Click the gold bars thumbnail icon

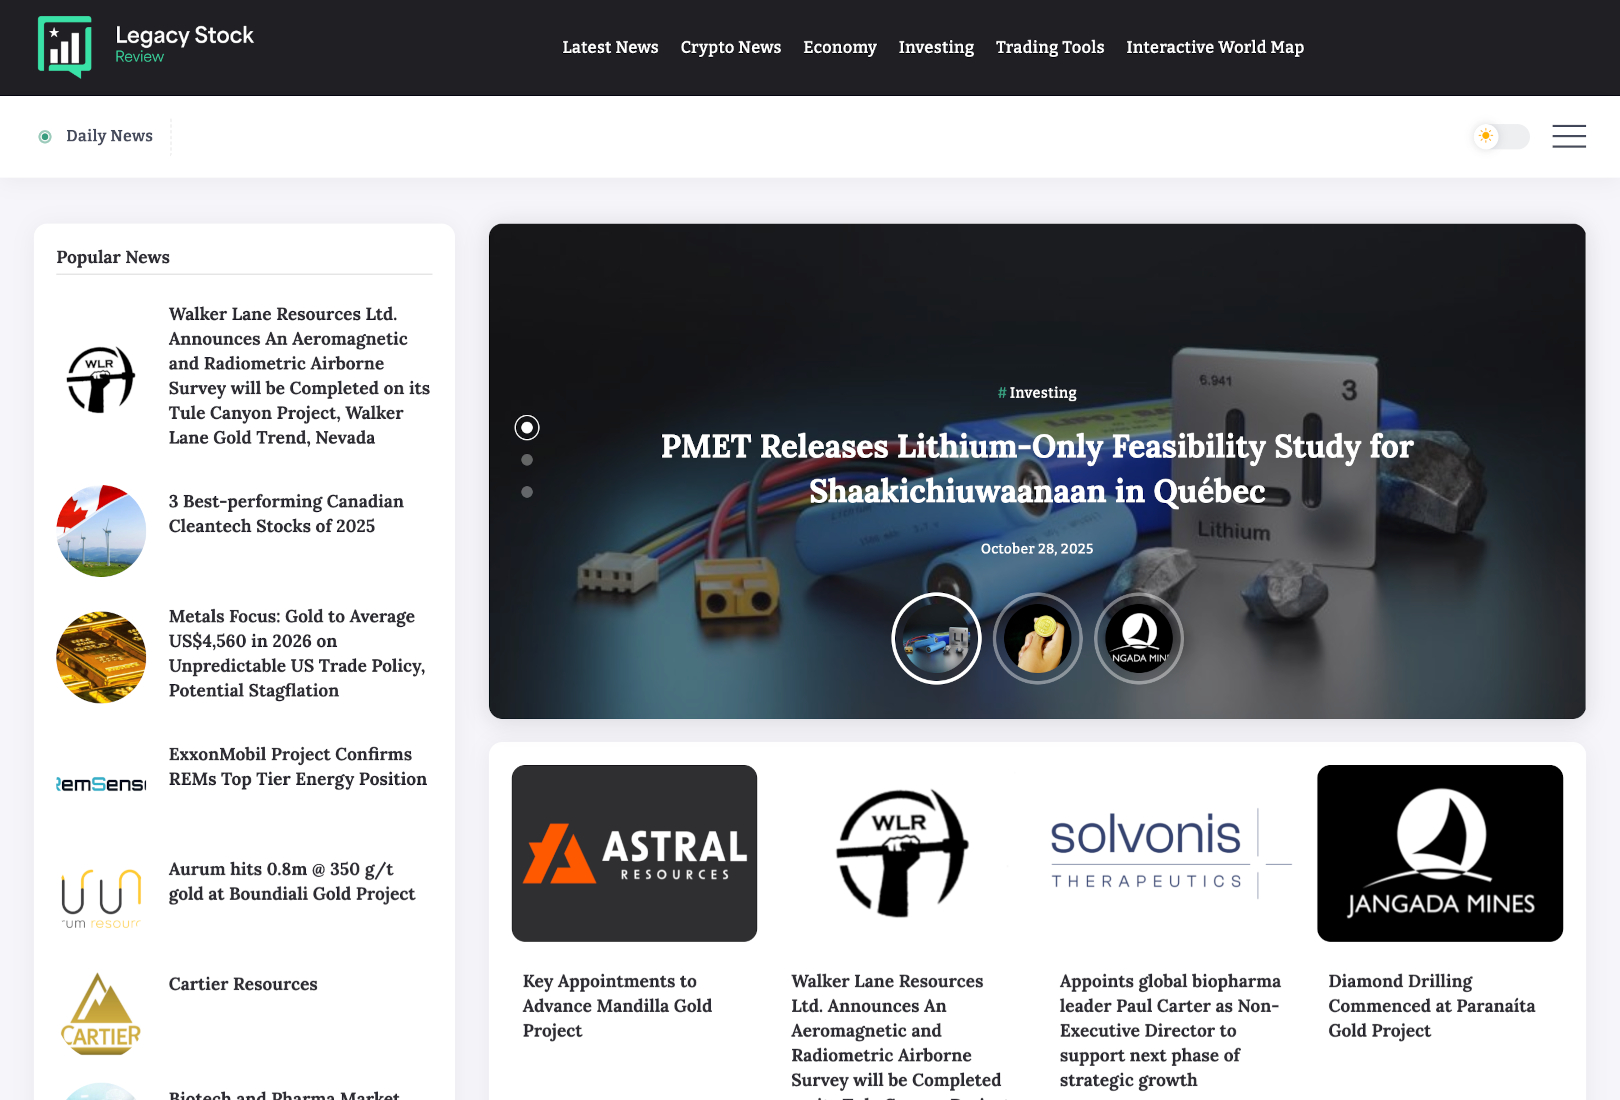(101, 657)
